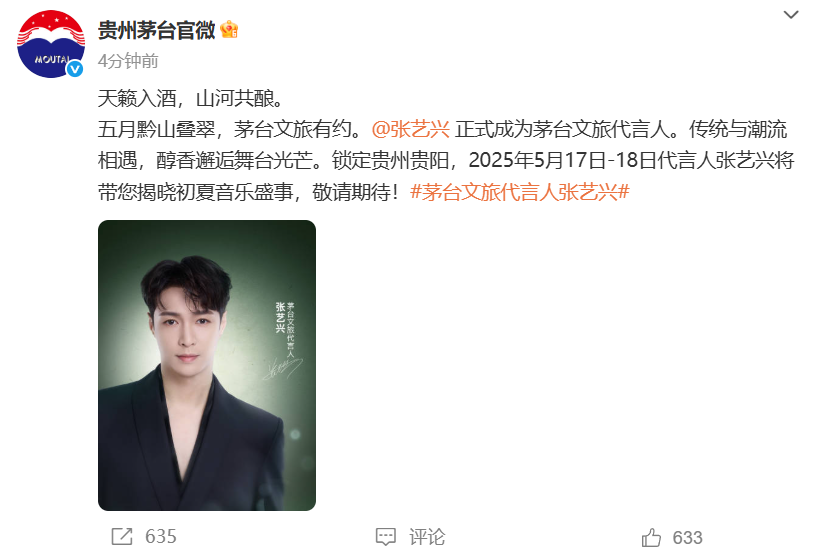Open the Moutai logo avatar

[x=50, y=44]
